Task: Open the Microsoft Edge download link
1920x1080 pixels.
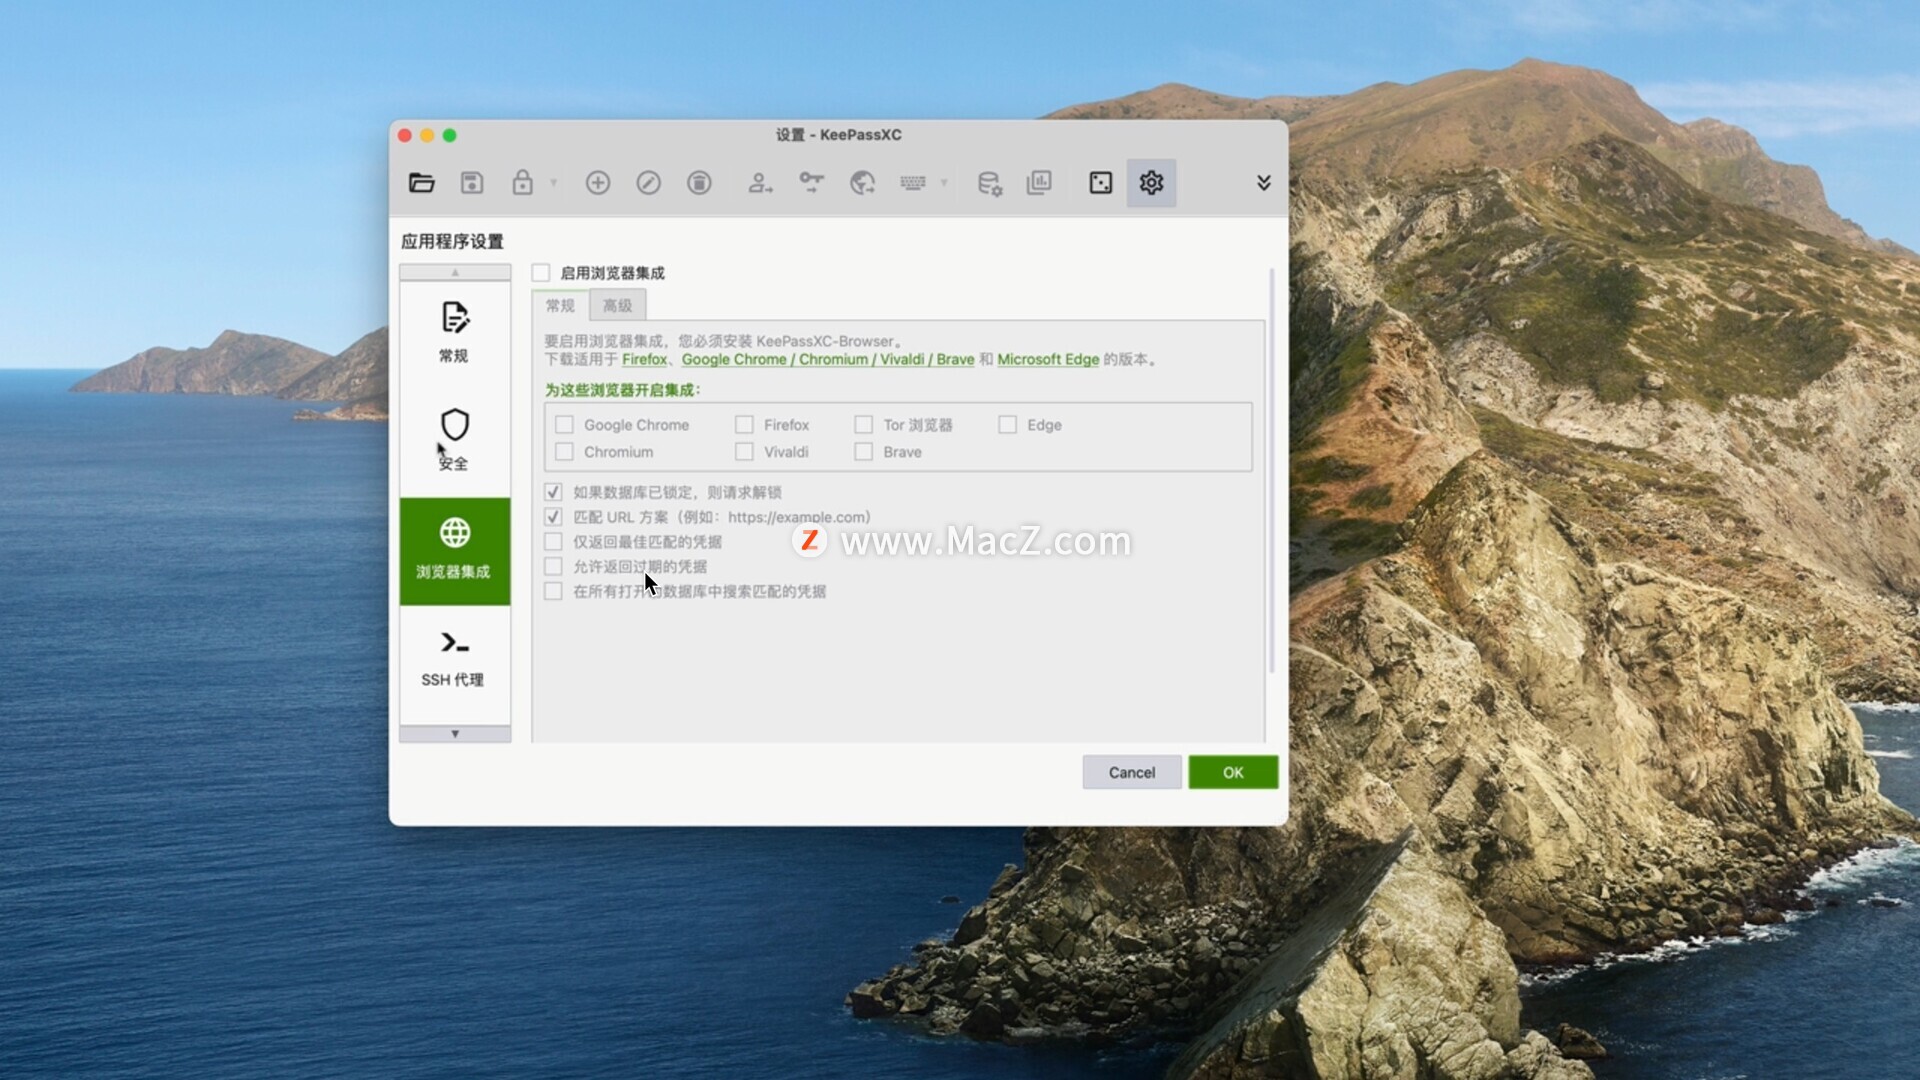Action: (x=1047, y=359)
